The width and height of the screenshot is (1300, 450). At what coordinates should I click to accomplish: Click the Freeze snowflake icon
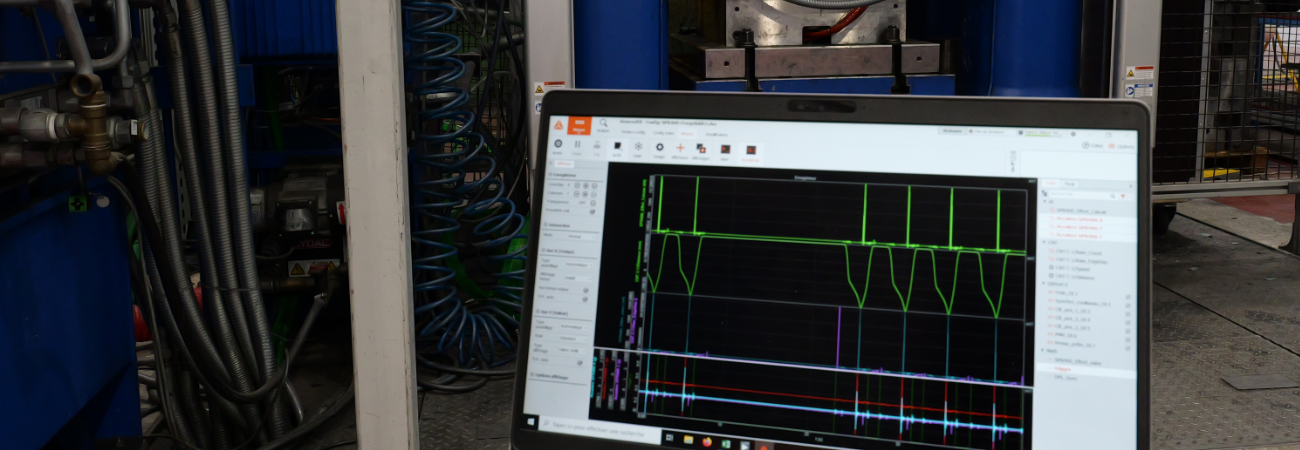pos(638,148)
